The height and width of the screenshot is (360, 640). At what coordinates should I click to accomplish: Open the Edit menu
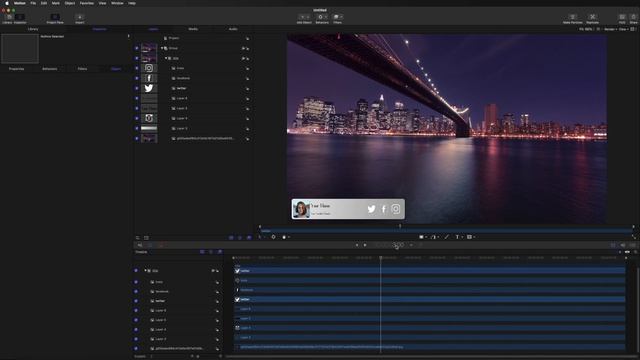(x=44, y=3)
